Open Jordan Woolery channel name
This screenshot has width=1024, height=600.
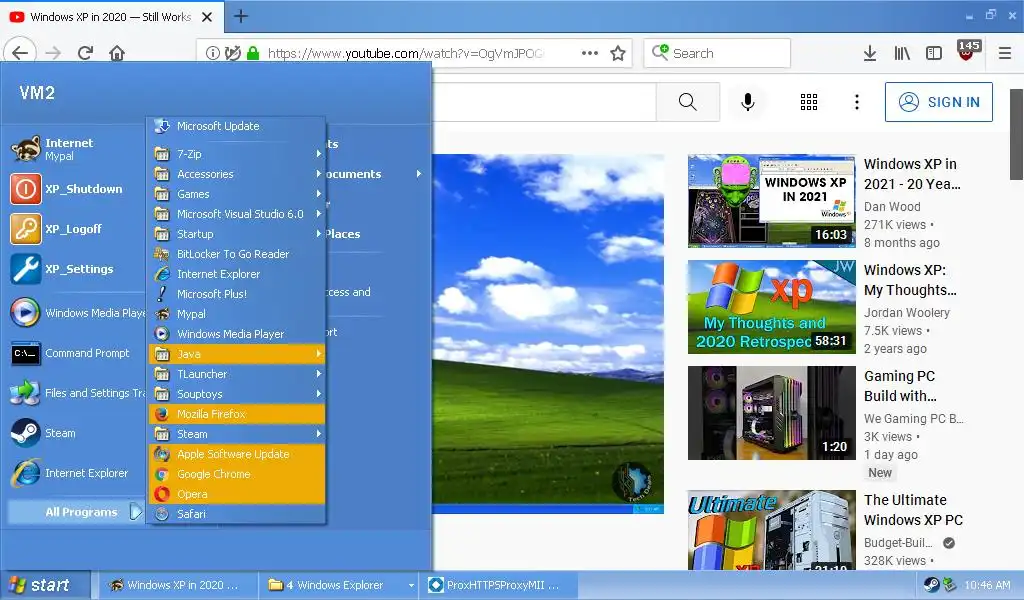[x=906, y=313]
